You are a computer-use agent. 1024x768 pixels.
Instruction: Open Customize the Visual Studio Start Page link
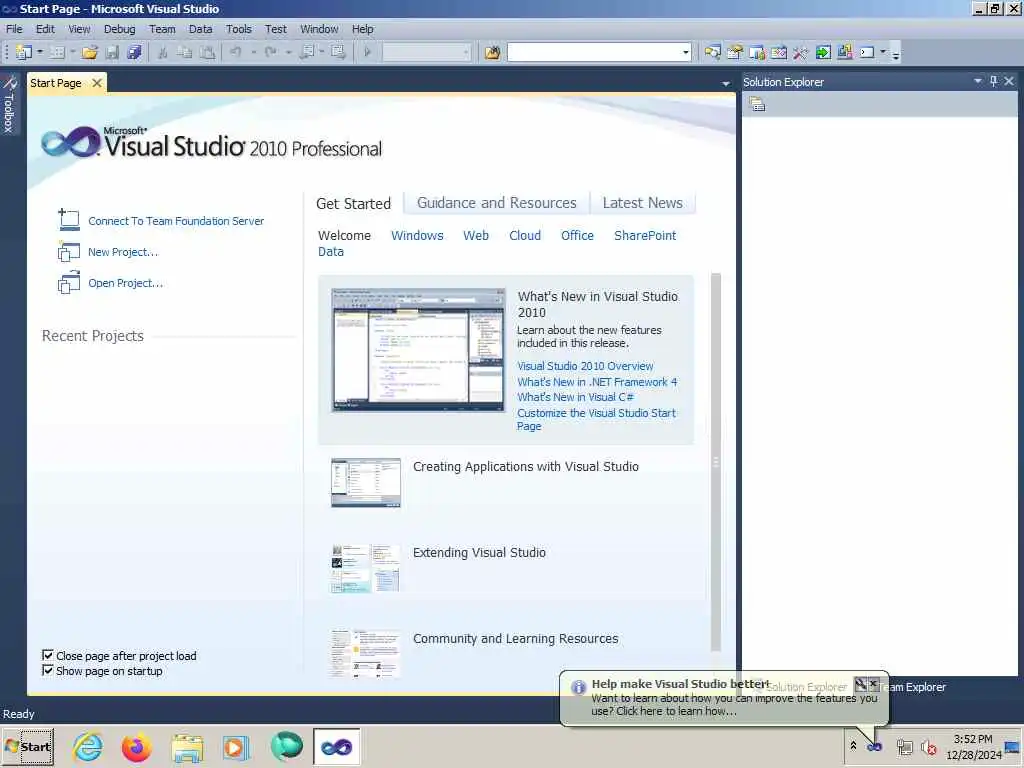click(596, 419)
